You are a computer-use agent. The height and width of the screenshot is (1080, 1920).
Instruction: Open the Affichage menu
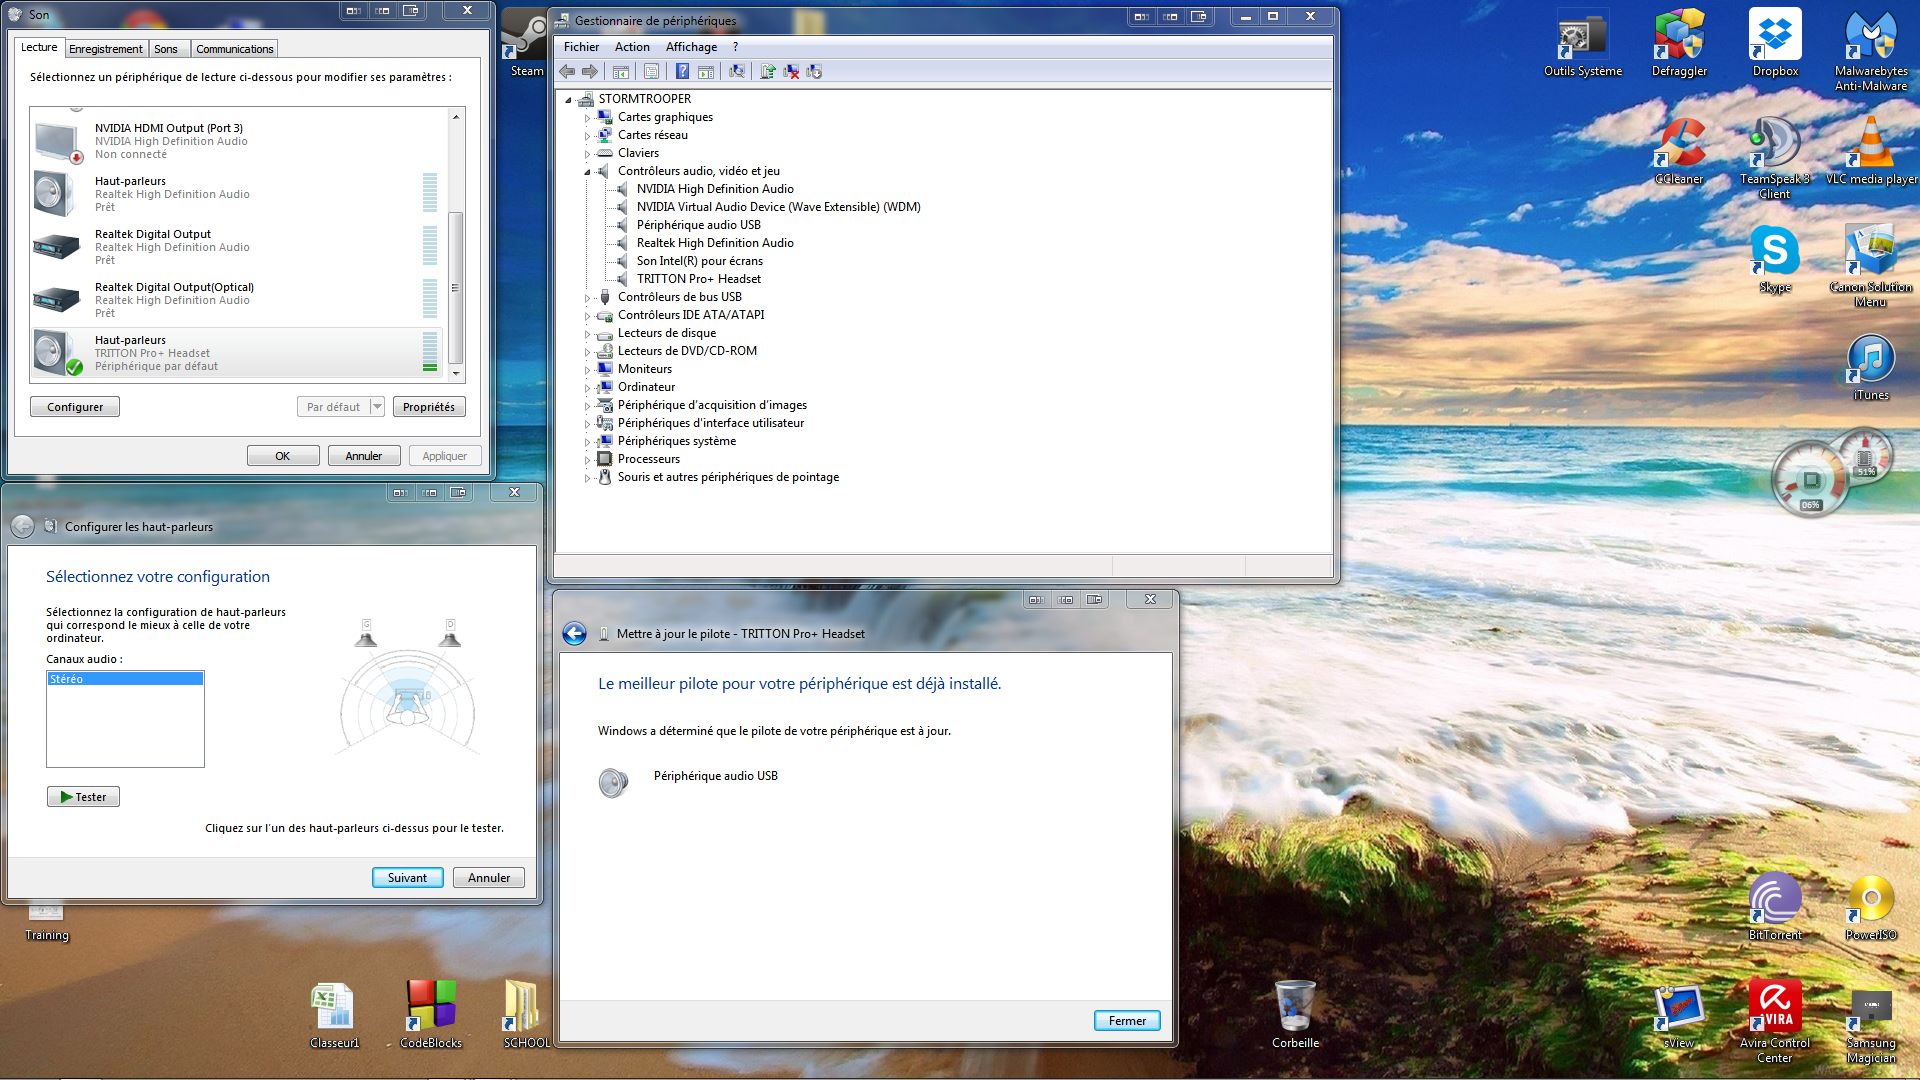pyautogui.click(x=691, y=47)
